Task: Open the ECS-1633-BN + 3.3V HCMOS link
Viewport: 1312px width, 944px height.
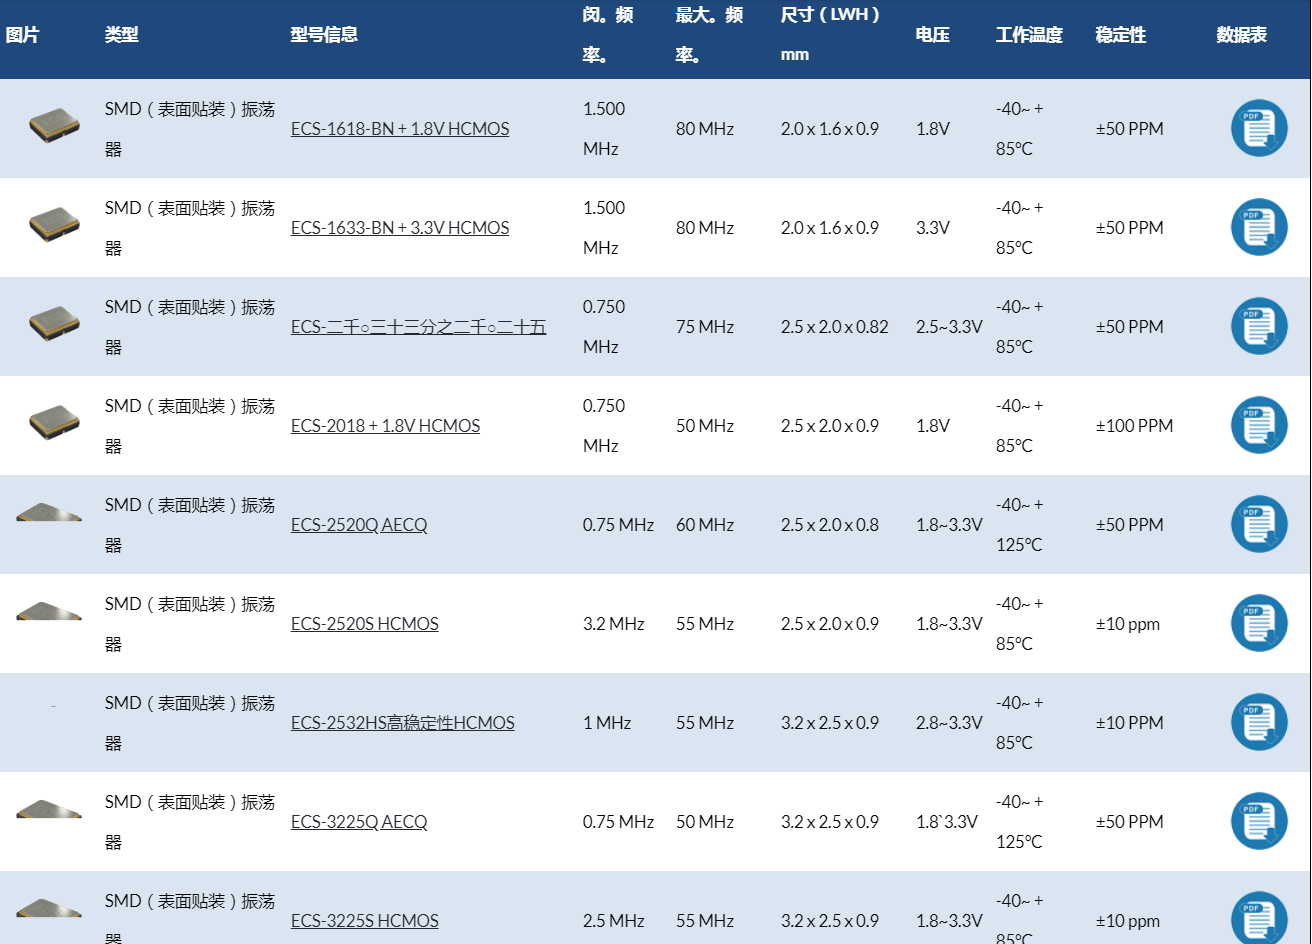Action: 399,228
